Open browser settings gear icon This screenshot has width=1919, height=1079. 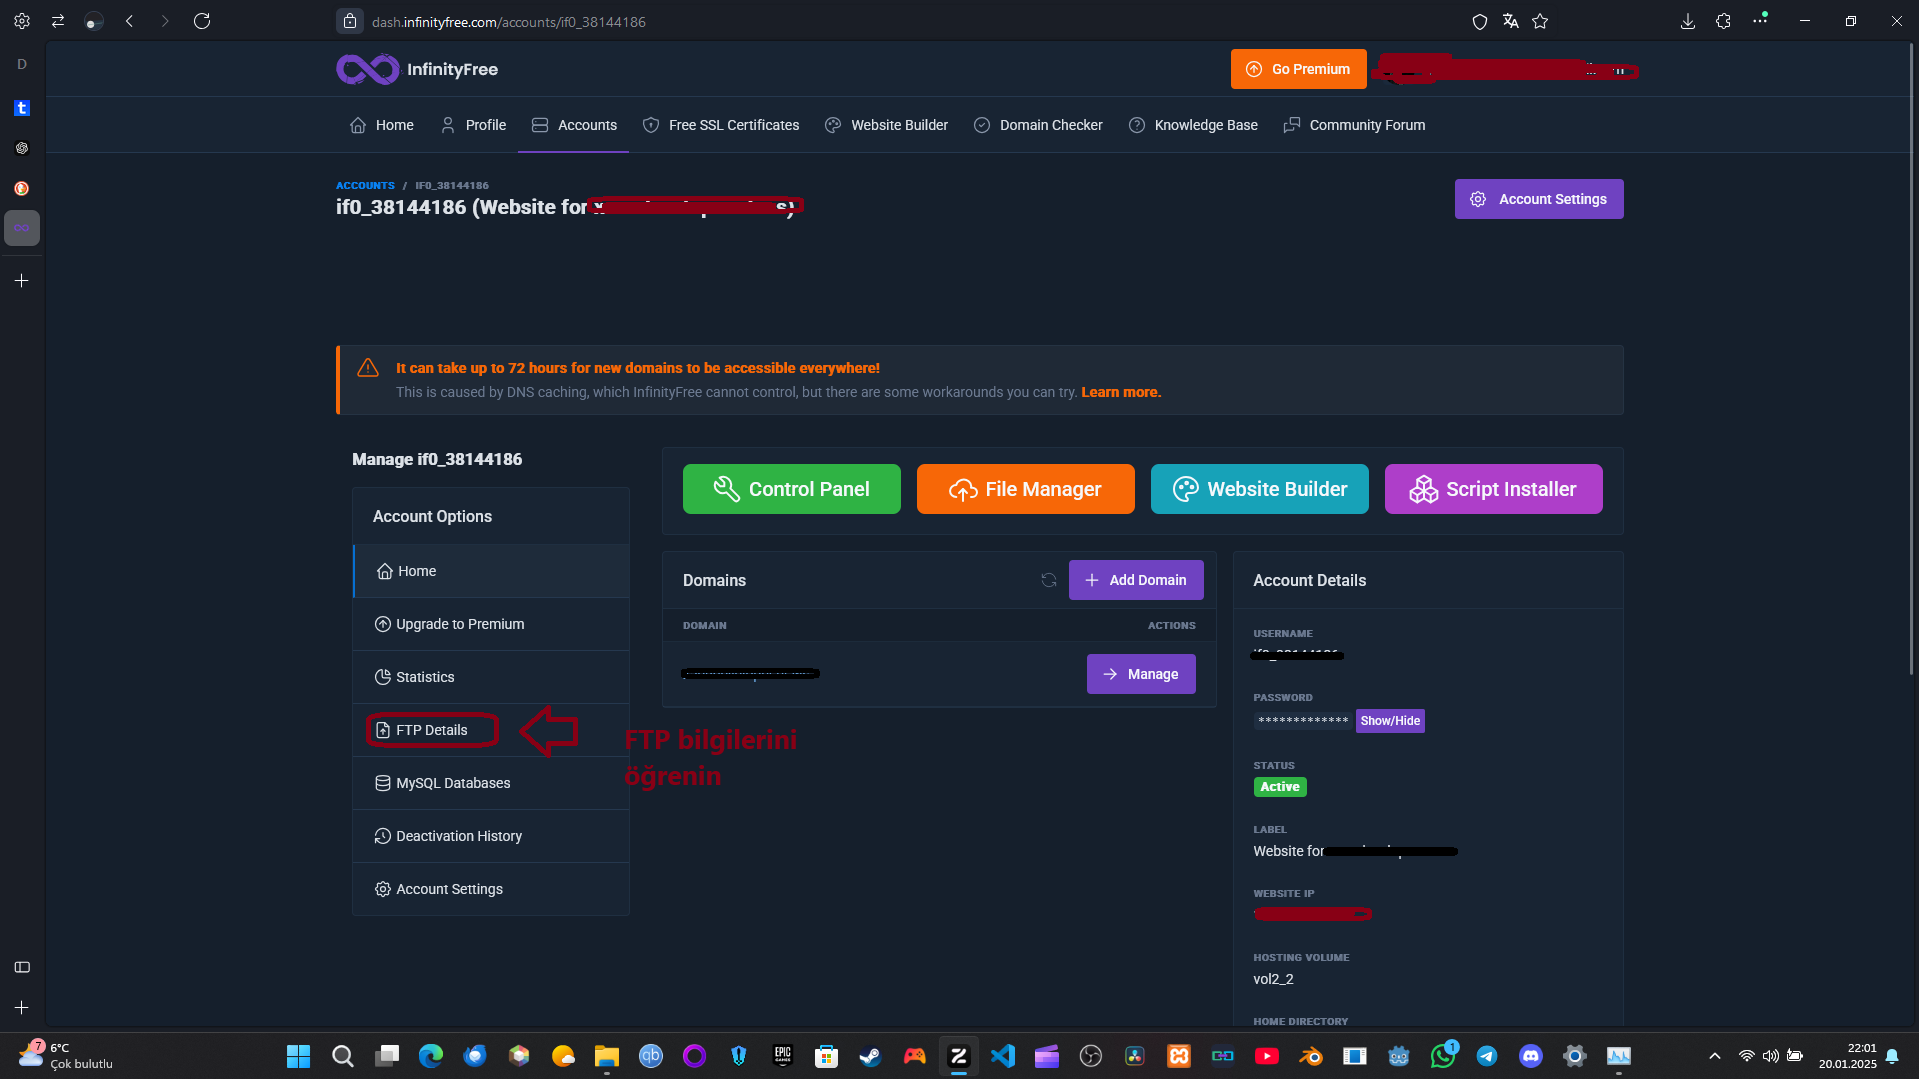pos(22,21)
